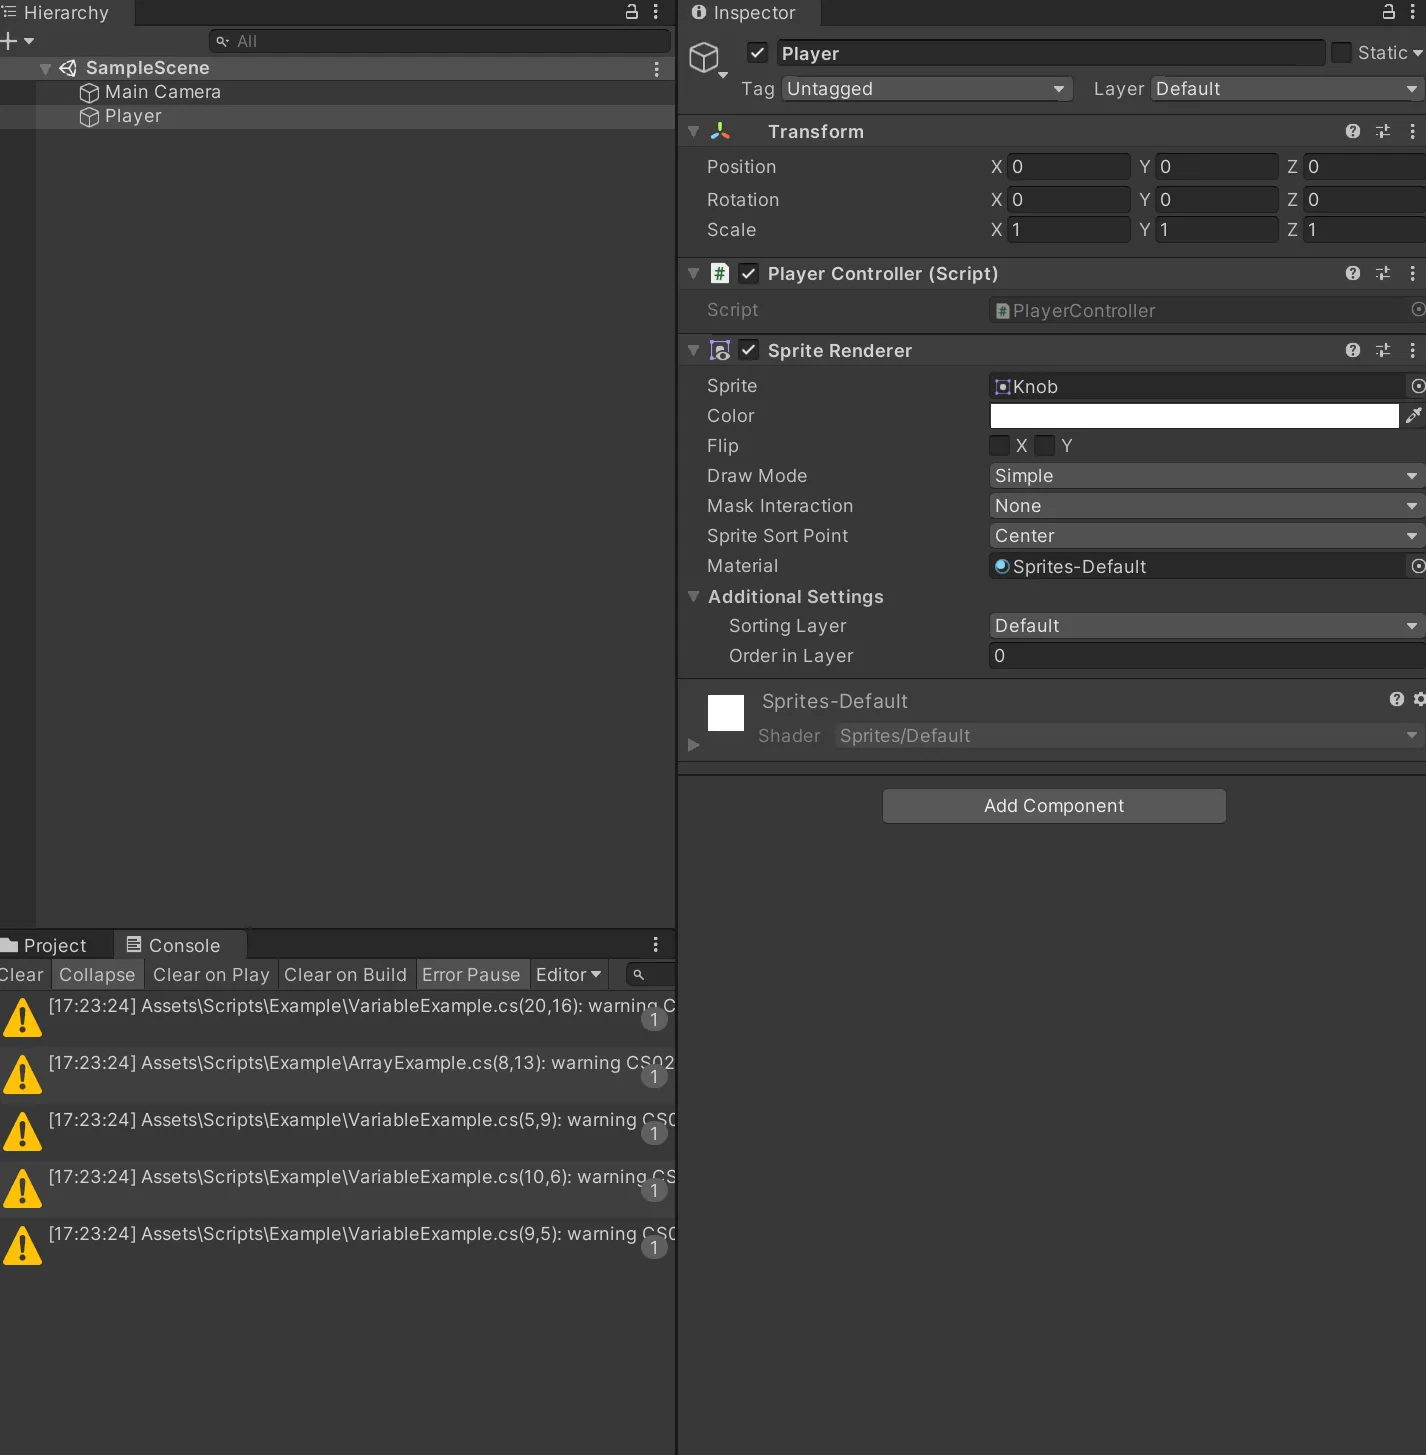Click Rotation Y value field
Image resolution: width=1426 pixels, height=1455 pixels.
tap(1216, 200)
